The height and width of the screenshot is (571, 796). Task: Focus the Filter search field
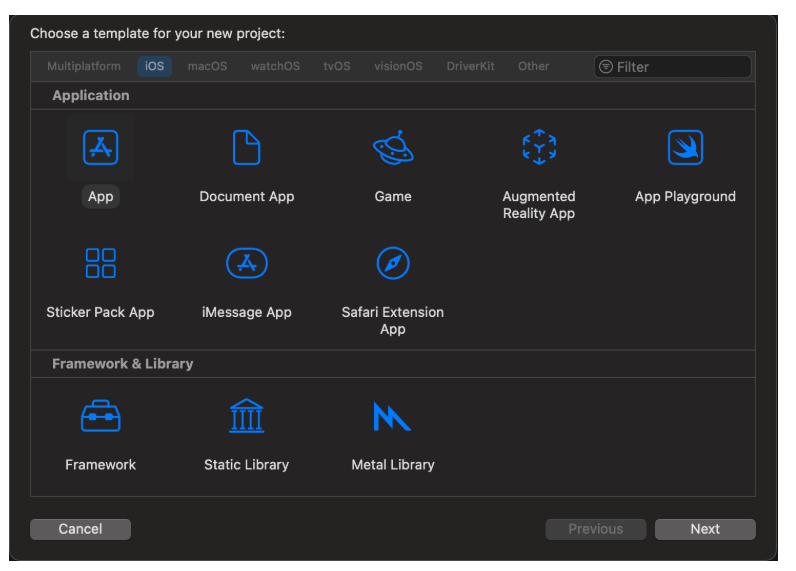(x=680, y=67)
